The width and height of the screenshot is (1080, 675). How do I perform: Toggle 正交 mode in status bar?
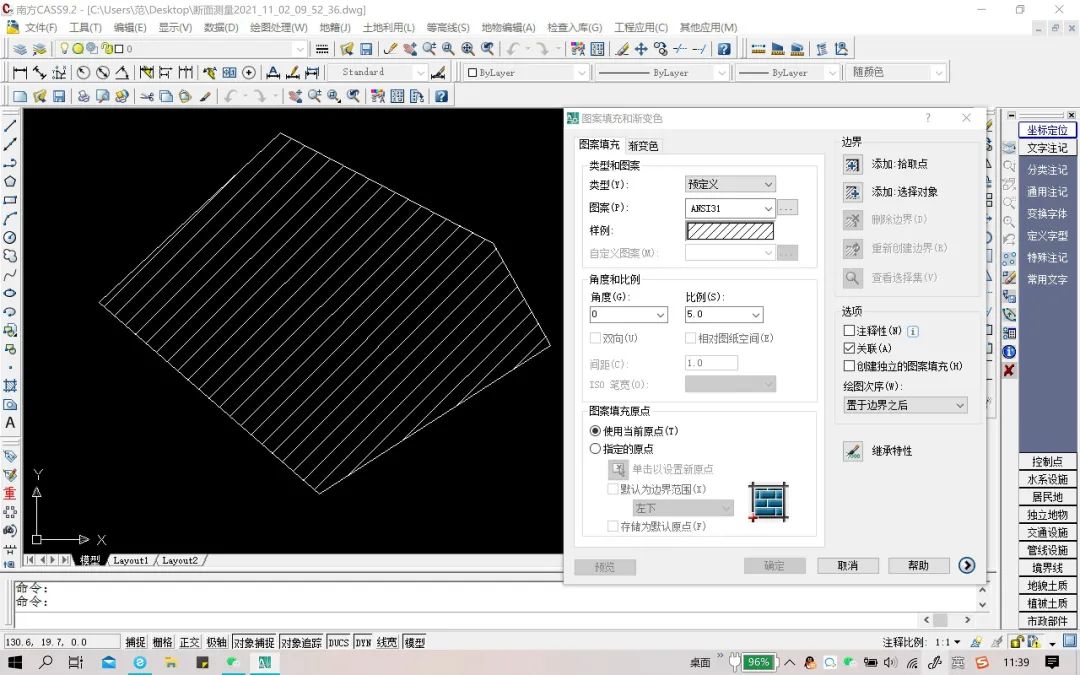click(189, 642)
